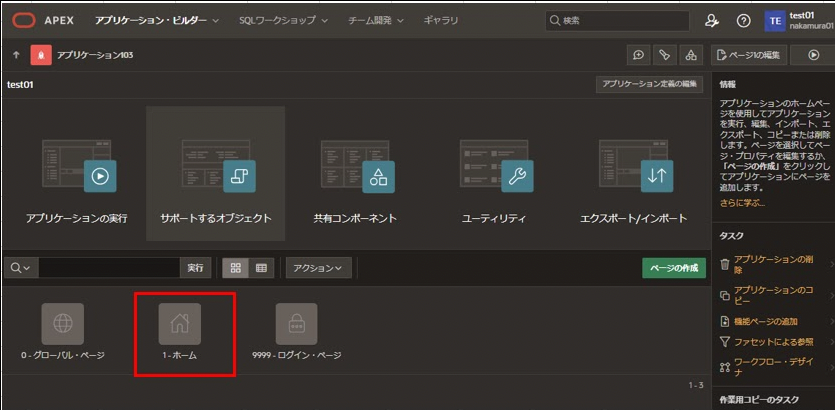The height and width of the screenshot is (410, 835).
Task: Click the run page play button
Action: tap(812, 55)
